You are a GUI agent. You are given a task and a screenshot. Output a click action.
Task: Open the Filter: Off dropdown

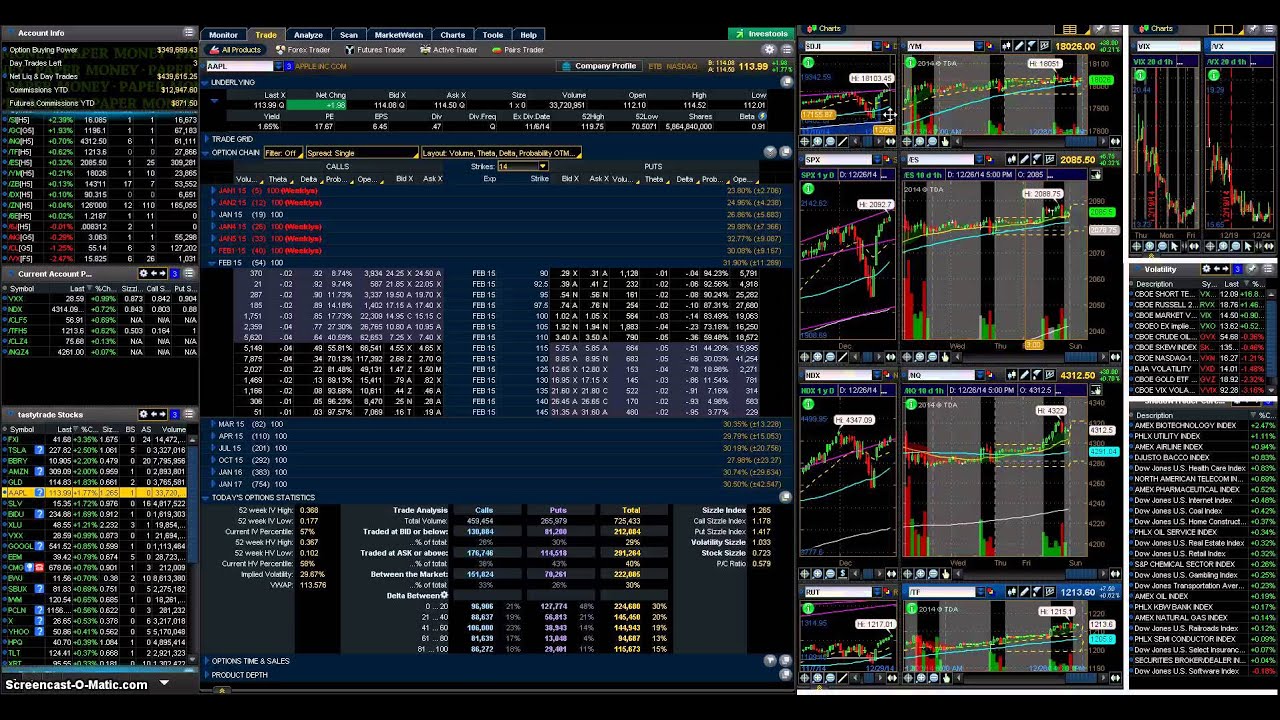[283, 153]
